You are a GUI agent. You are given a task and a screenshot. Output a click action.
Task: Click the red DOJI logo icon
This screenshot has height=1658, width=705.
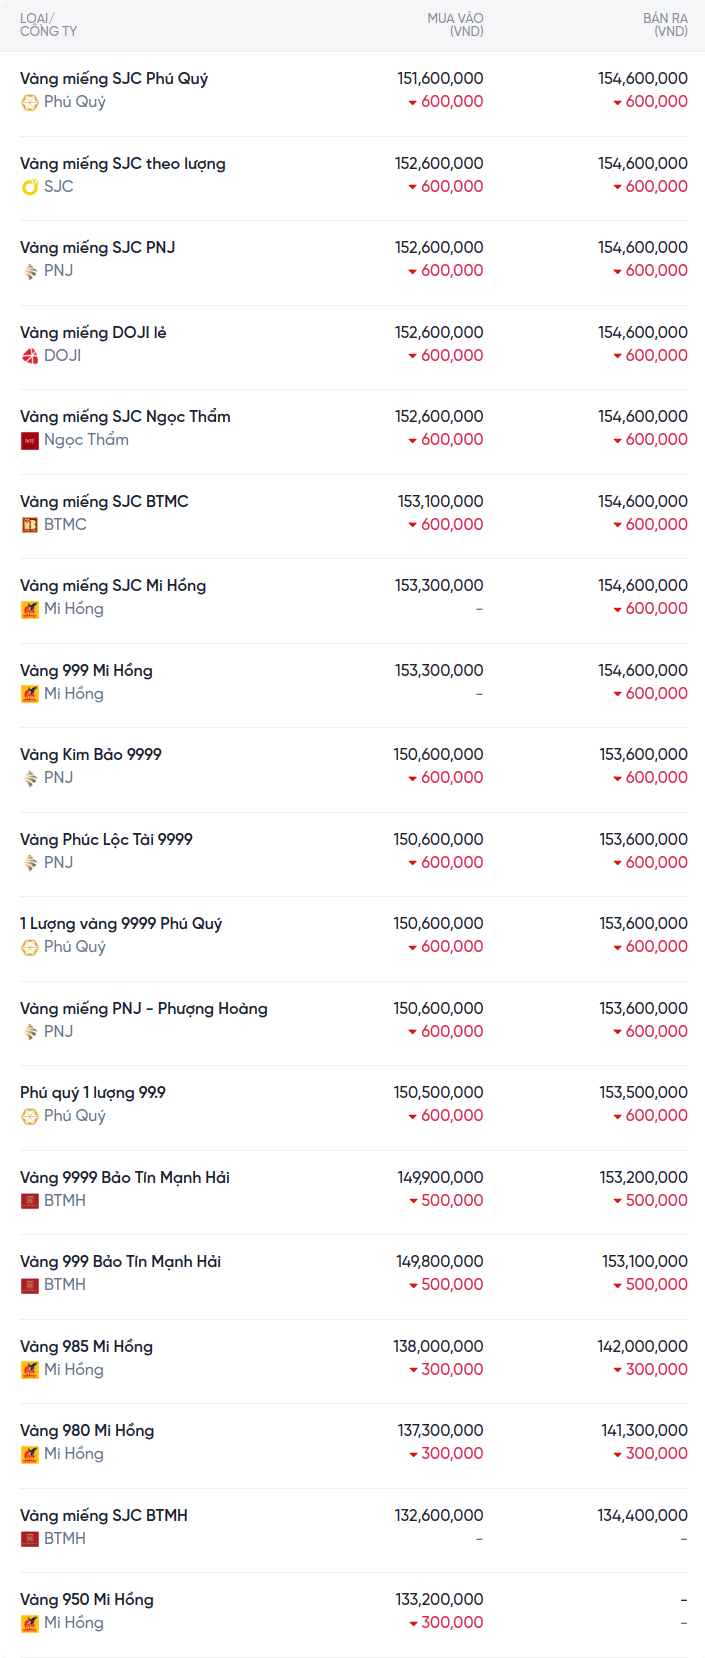(30, 356)
